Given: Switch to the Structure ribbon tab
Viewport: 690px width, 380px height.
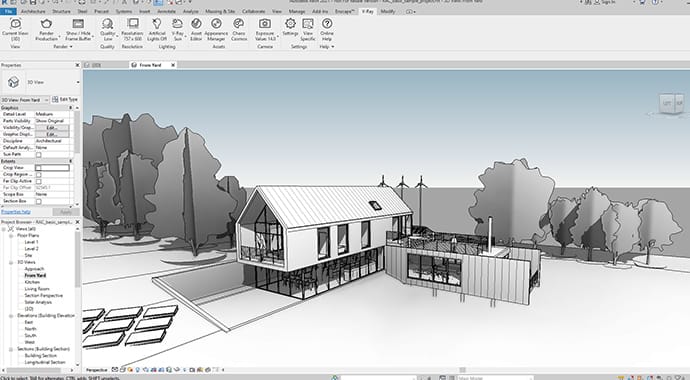Looking at the screenshot, I should 61,11.
